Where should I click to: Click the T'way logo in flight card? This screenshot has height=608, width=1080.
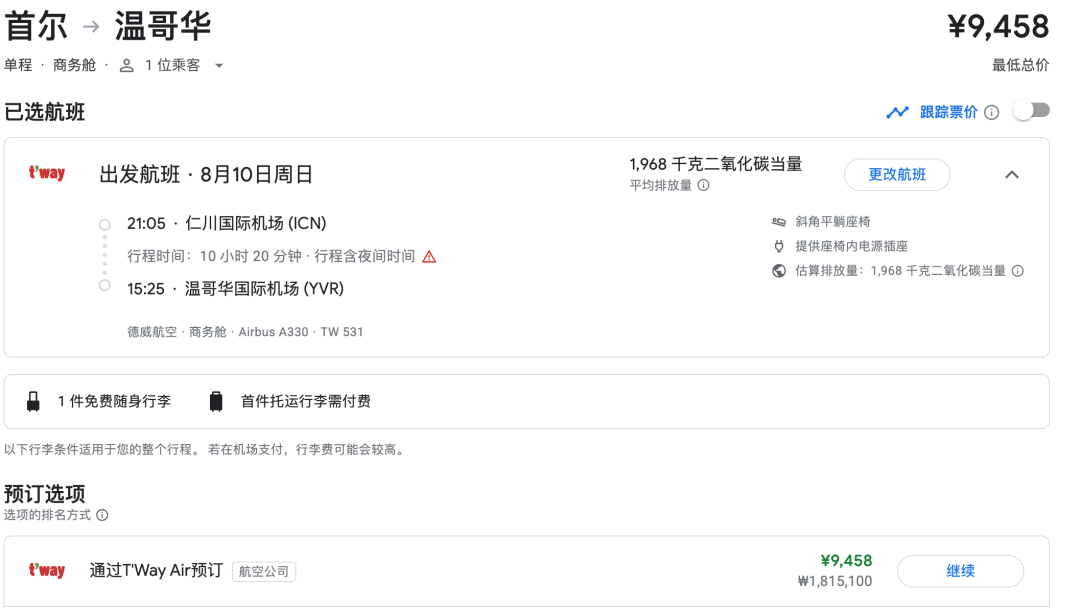(46, 174)
